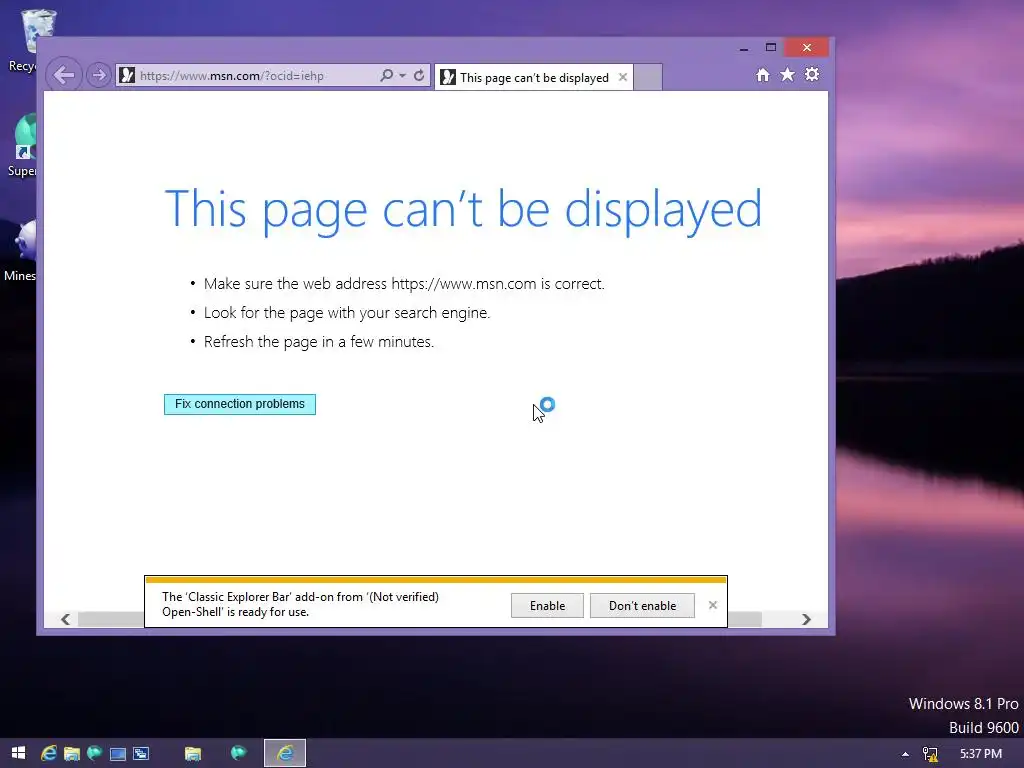Click the site favicon in the address bar
The image size is (1024, 768).
pos(127,76)
